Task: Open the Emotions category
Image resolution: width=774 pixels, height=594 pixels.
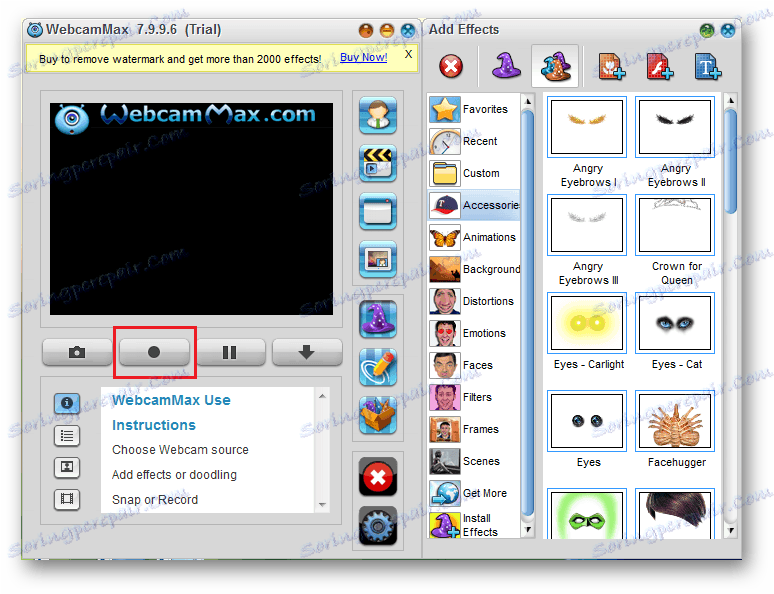Action: click(474, 333)
